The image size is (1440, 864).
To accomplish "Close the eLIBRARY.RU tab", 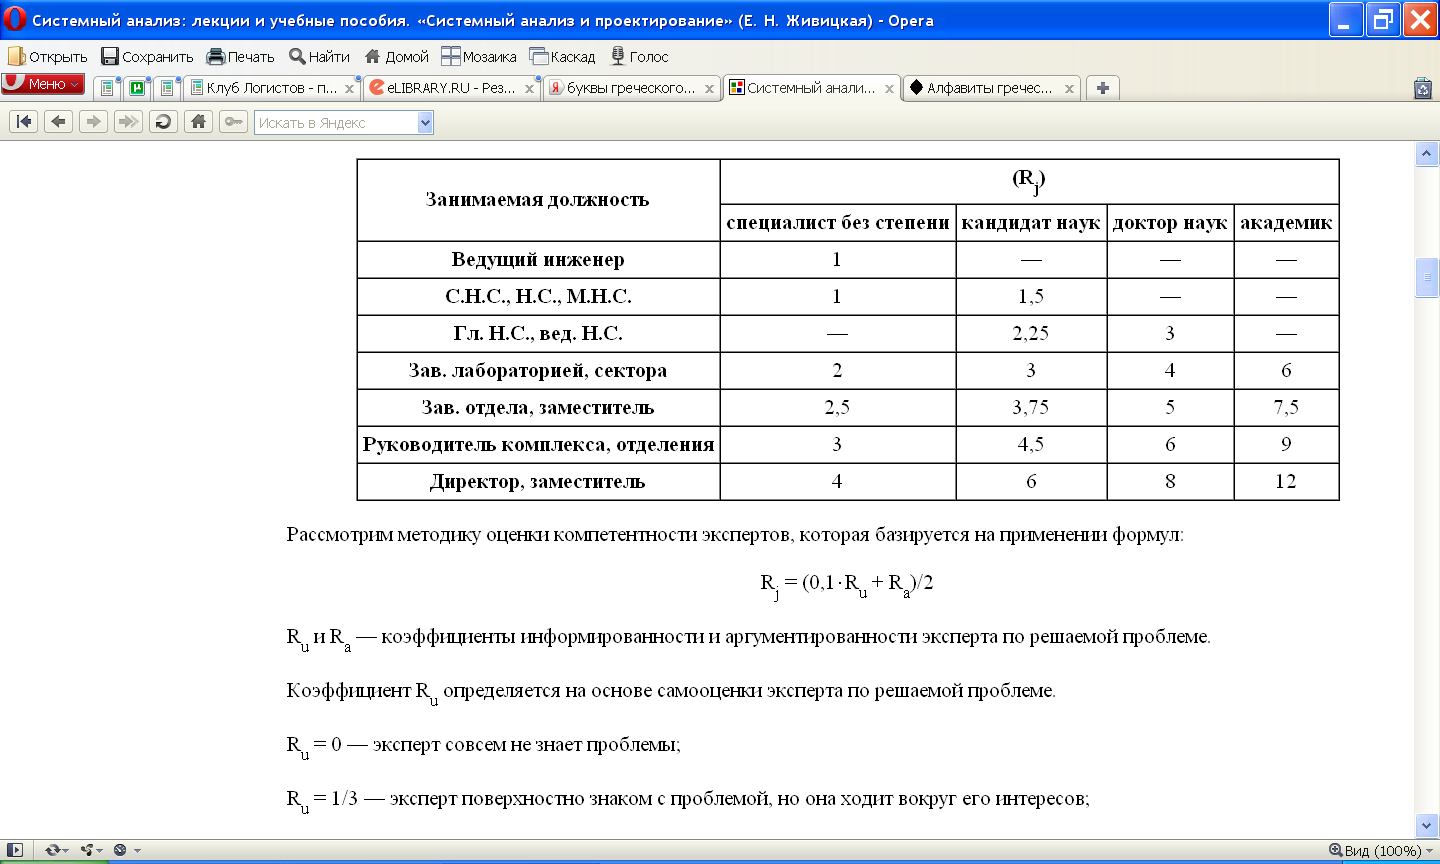I will point(530,89).
